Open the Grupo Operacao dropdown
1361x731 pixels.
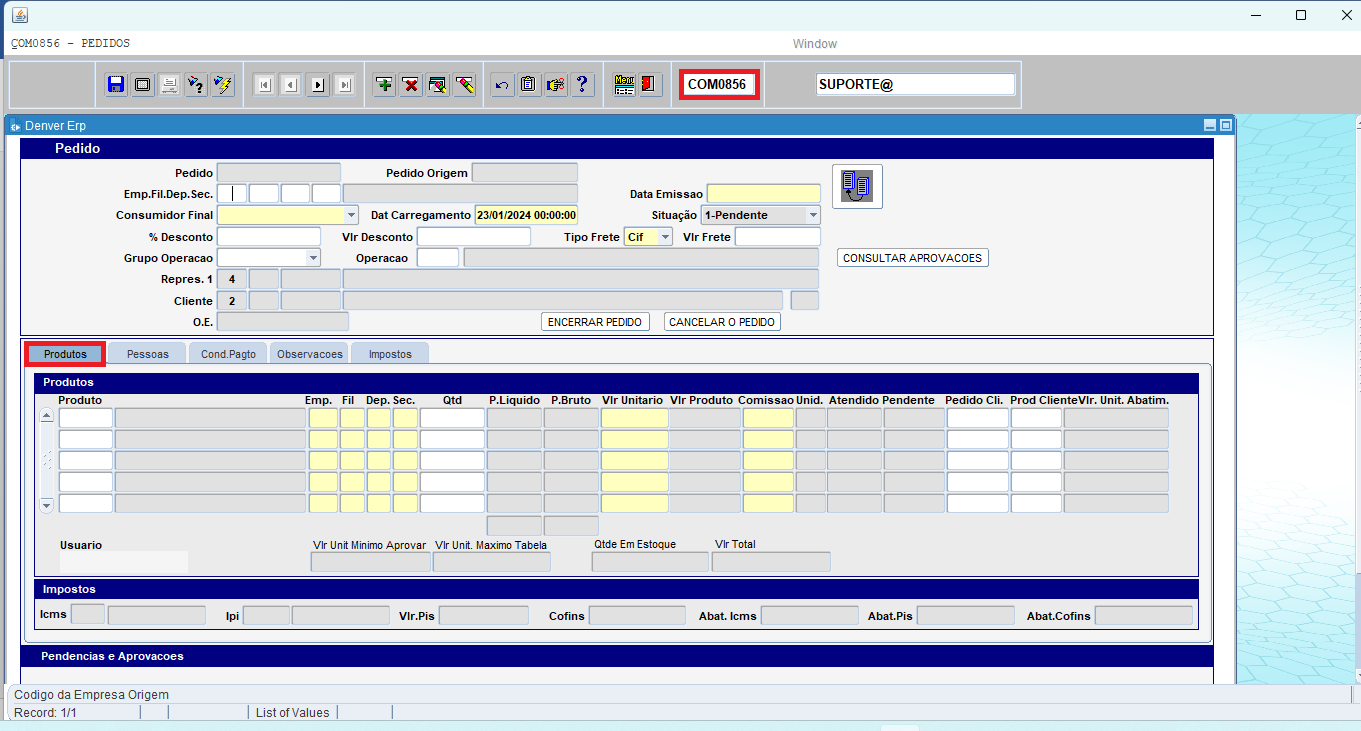[313, 258]
